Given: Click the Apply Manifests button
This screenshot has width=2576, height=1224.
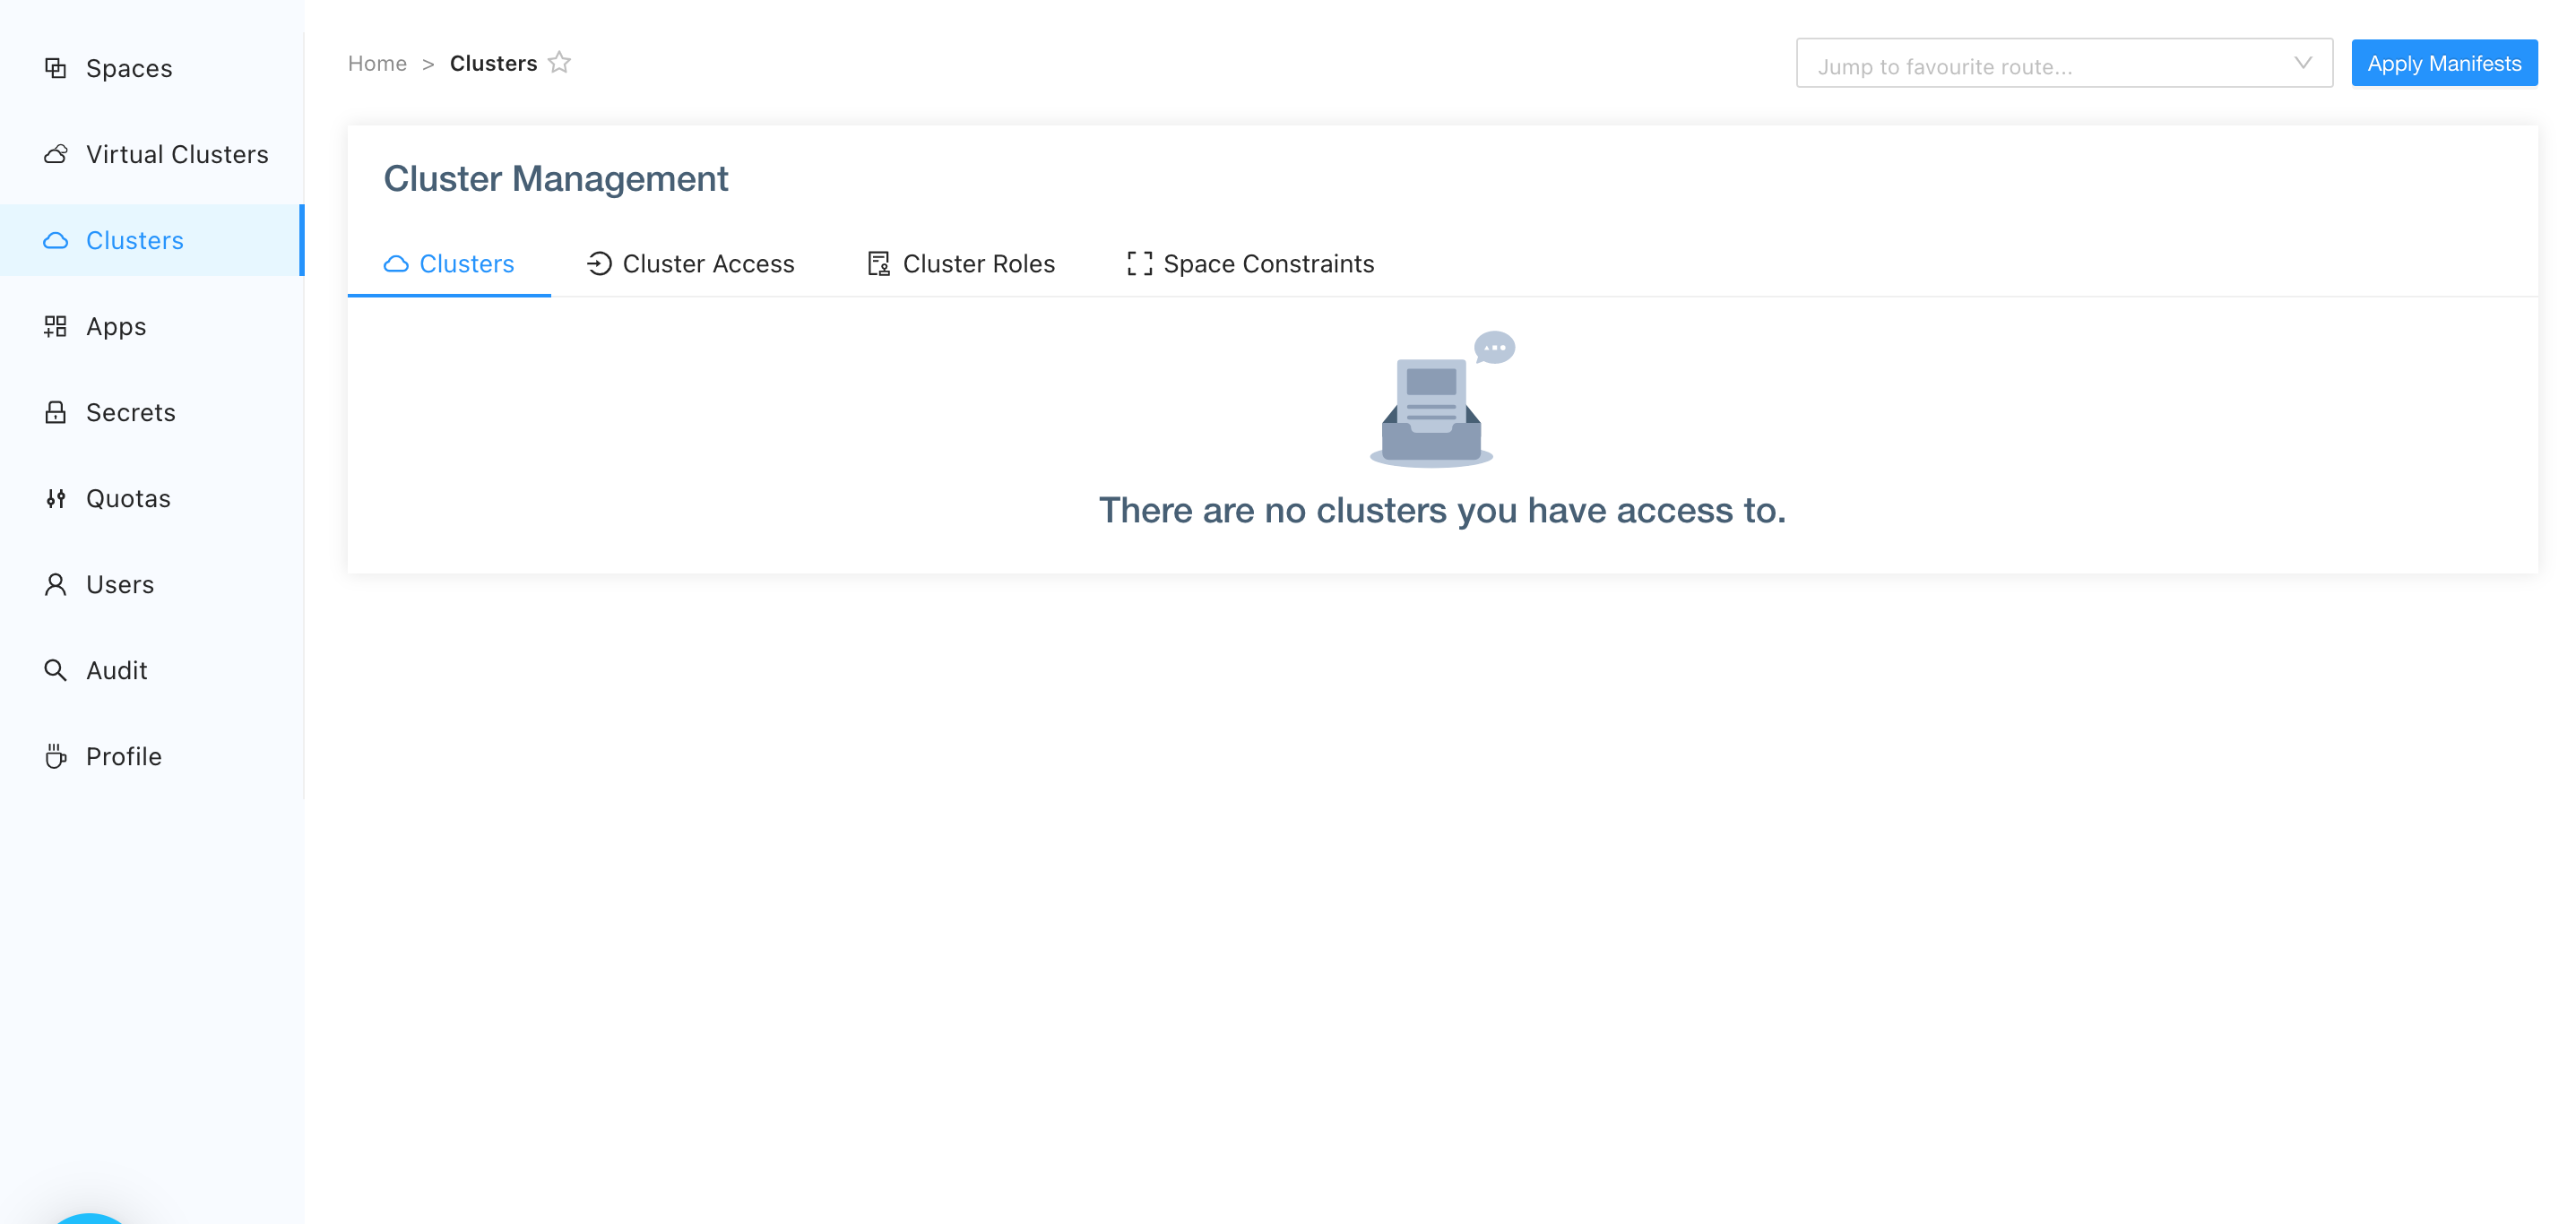Looking at the screenshot, I should coord(2445,62).
